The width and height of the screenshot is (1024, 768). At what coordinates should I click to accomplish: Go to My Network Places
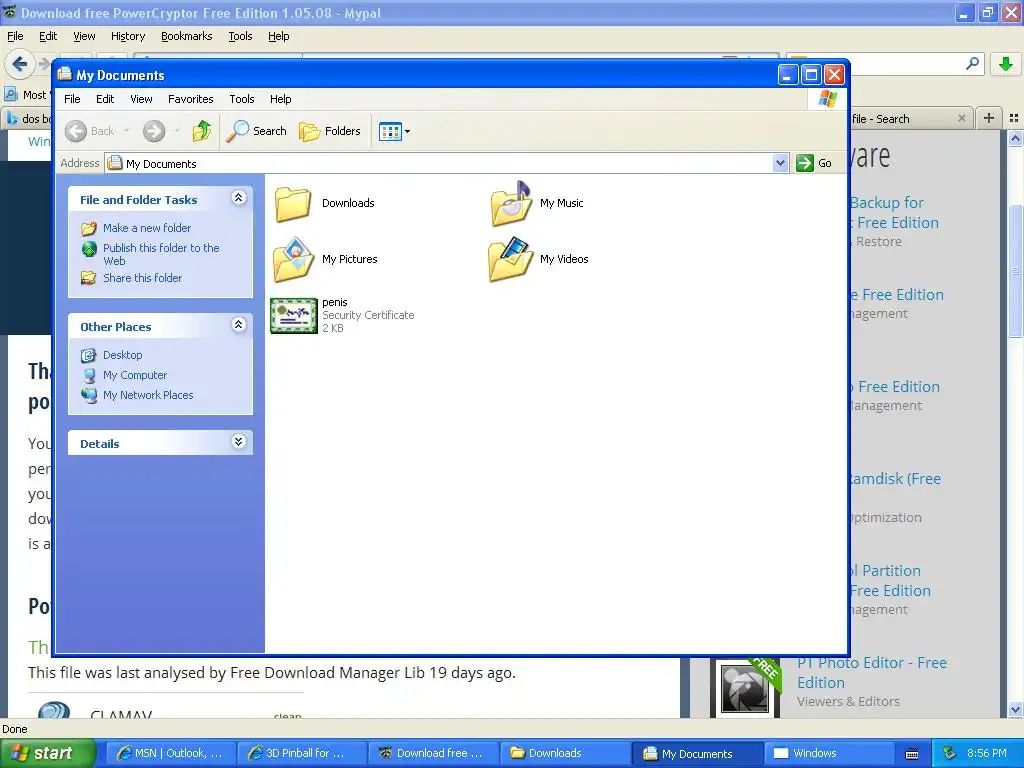tap(148, 395)
